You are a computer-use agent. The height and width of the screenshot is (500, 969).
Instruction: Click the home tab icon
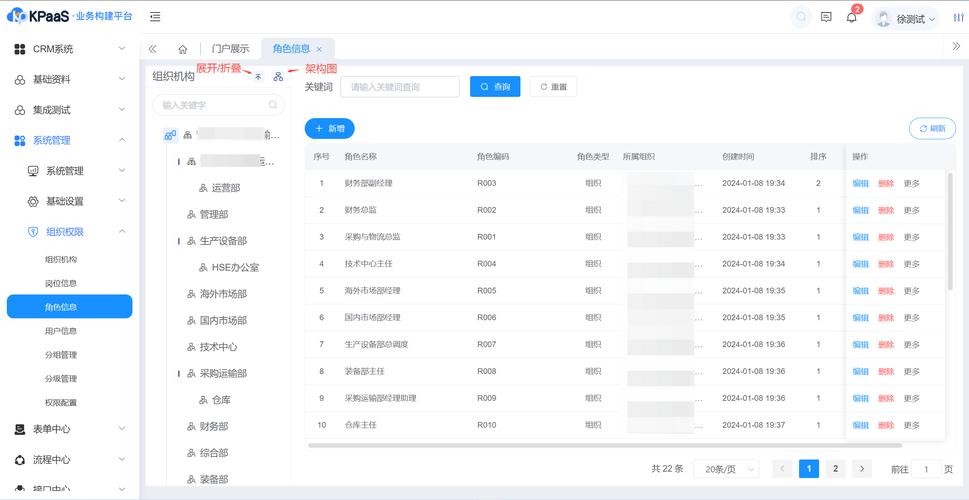click(x=182, y=49)
